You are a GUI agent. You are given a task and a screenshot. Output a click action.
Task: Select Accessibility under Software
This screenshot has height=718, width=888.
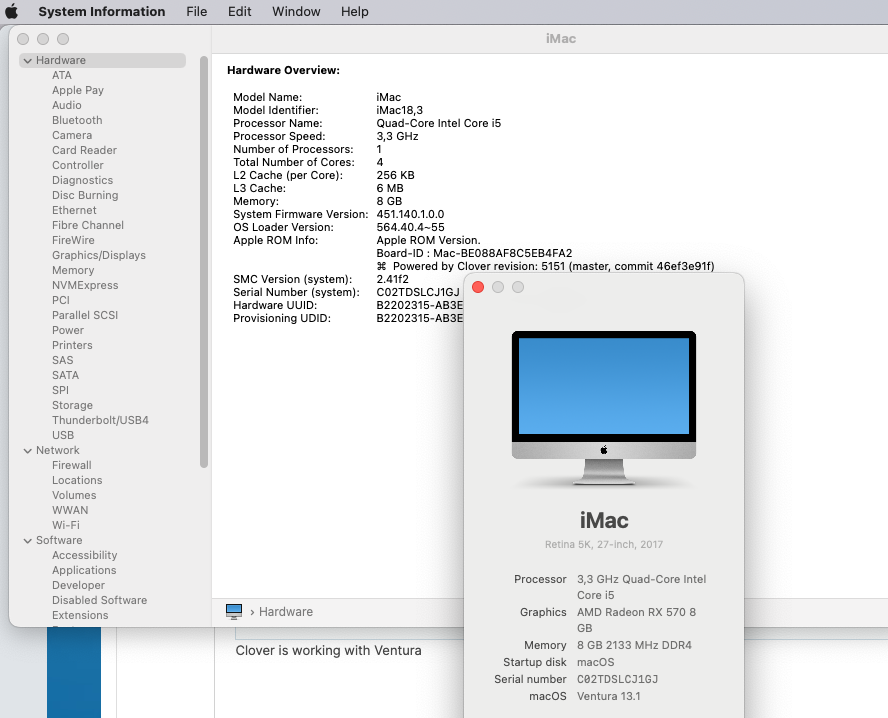pyautogui.click(x=84, y=555)
